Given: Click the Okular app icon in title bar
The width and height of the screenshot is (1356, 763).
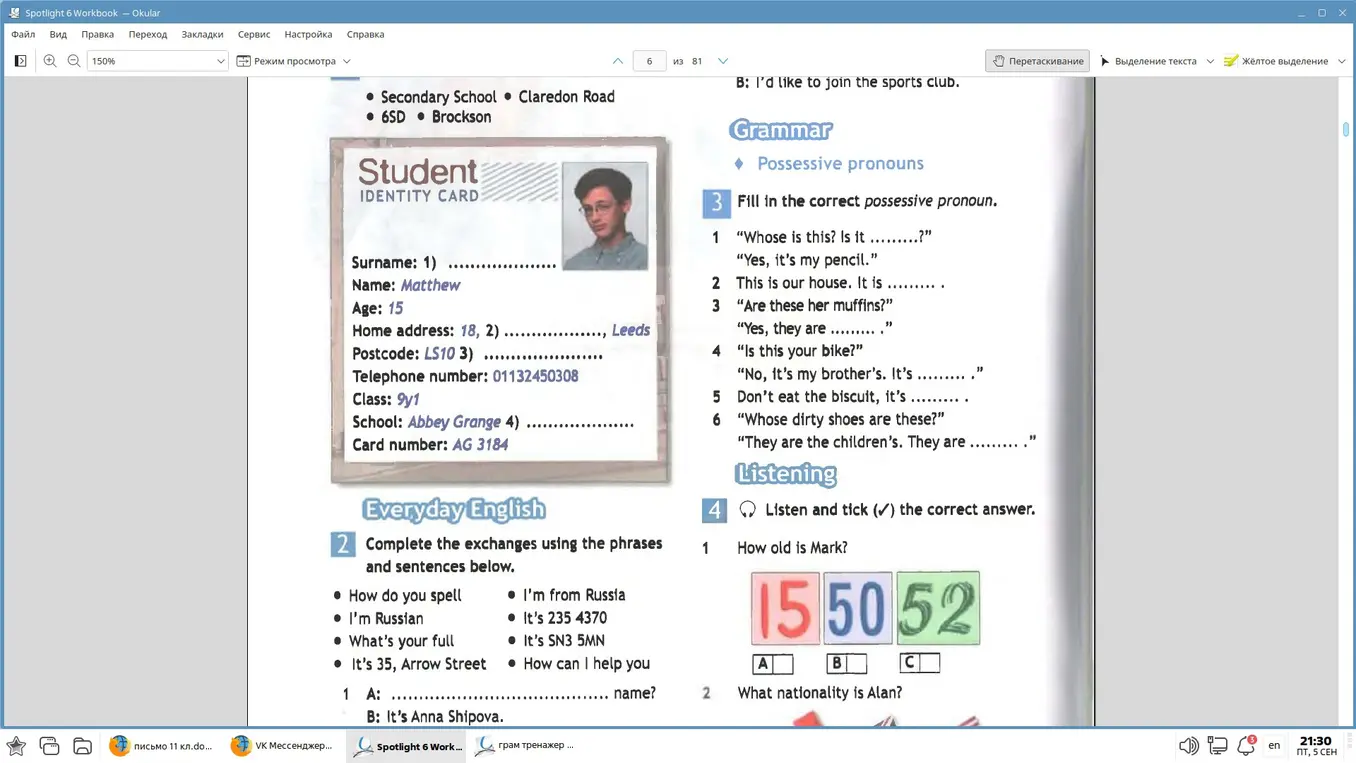Looking at the screenshot, I should click(x=14, y=13).
